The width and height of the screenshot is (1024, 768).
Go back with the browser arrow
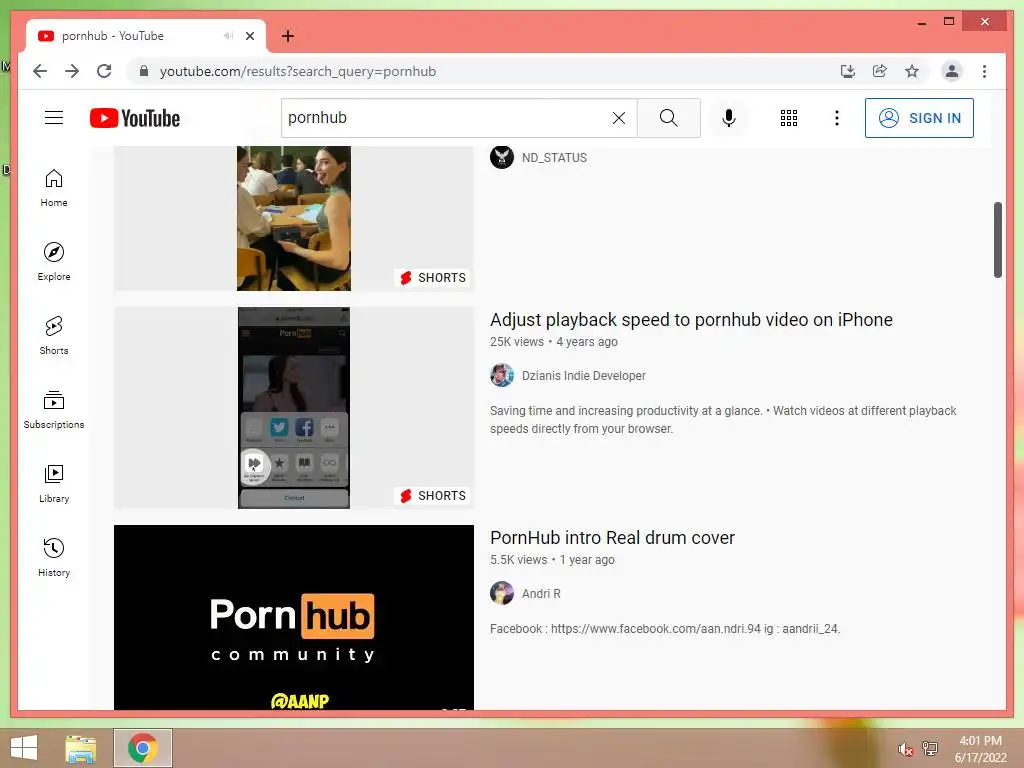coord(40,71)
